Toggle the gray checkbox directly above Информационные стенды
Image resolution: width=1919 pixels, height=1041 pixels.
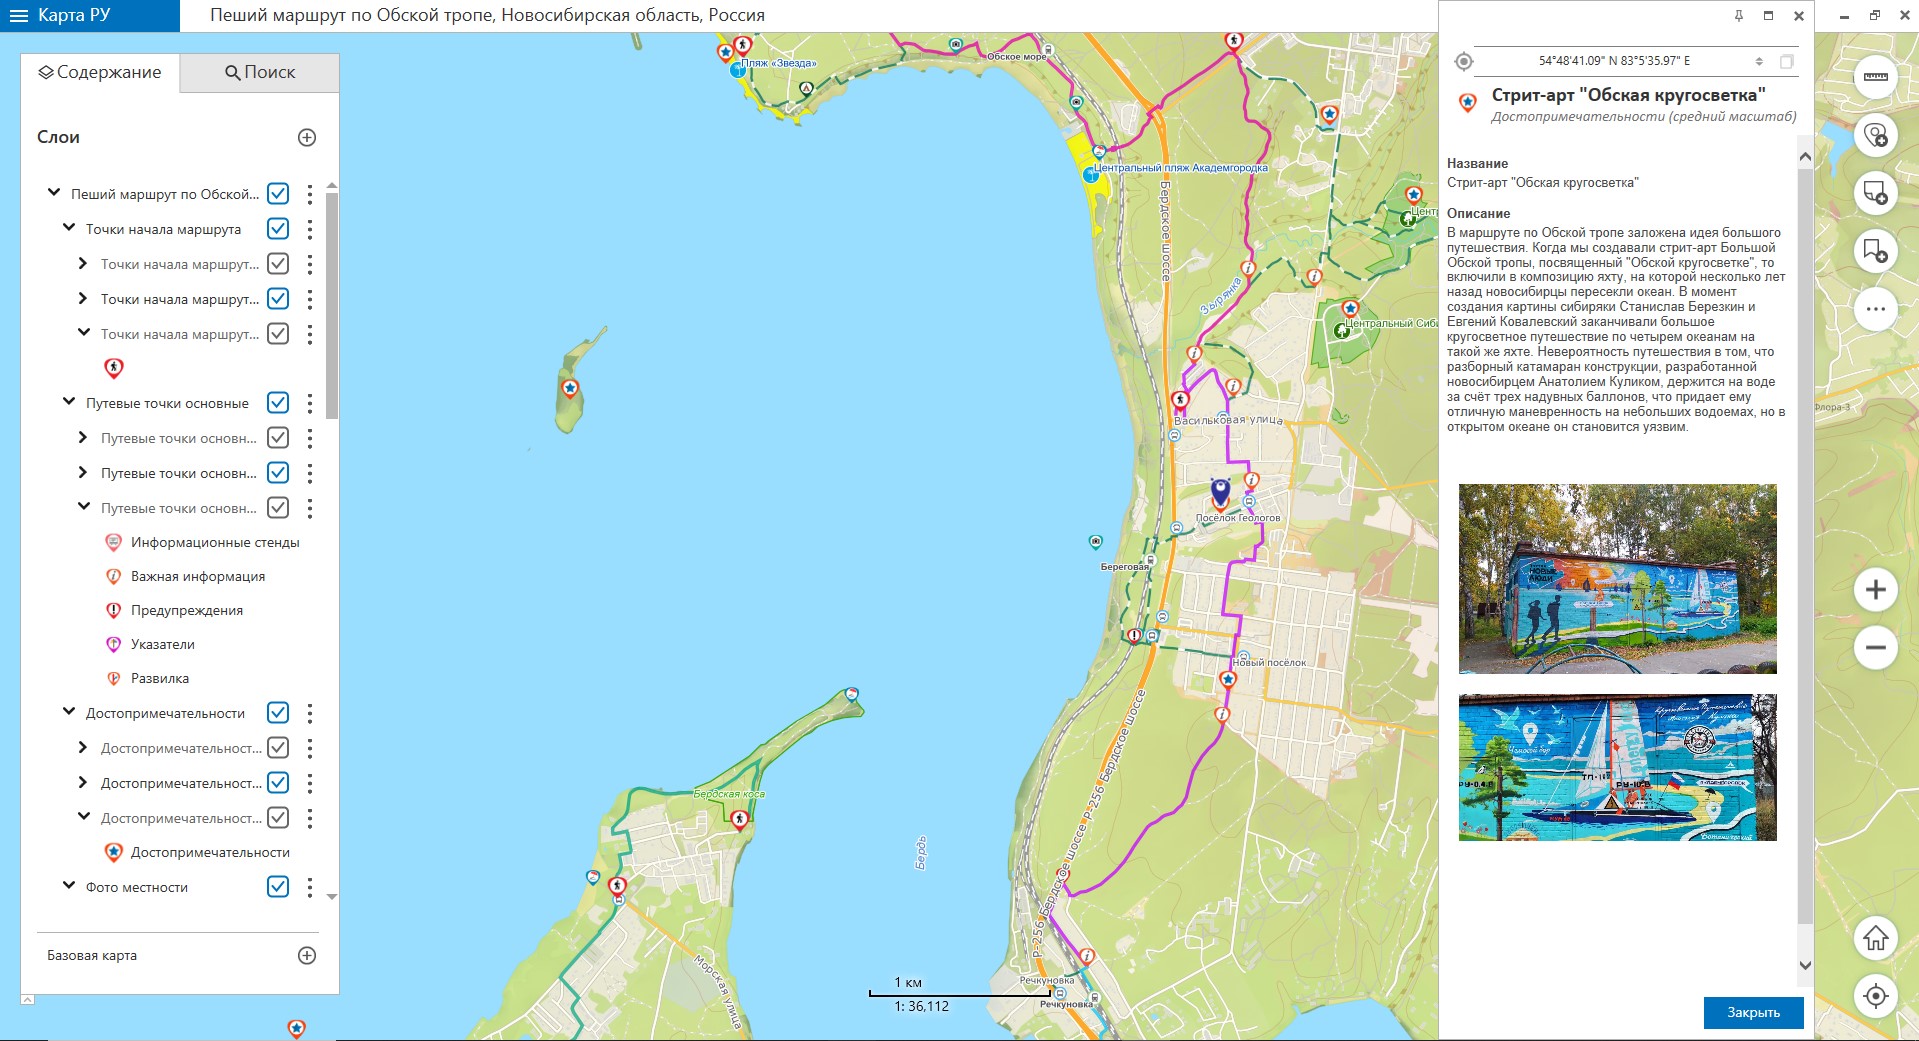click(278, 508)
